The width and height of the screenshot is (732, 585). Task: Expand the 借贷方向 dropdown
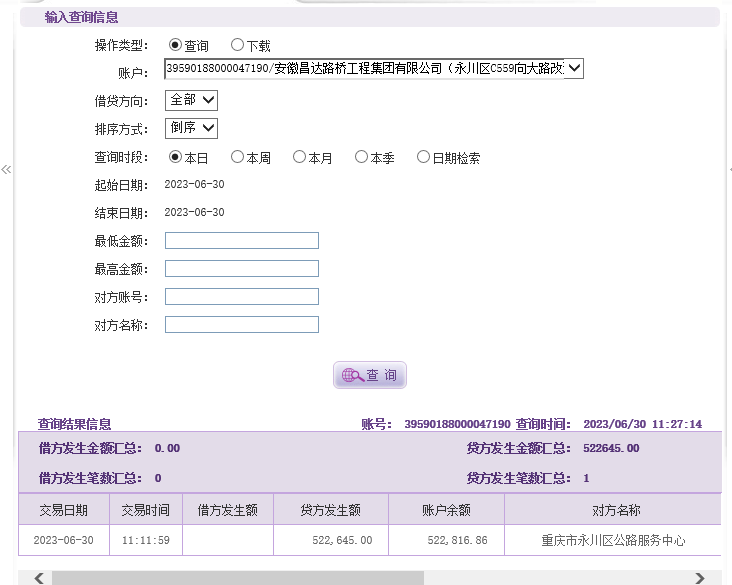(191, 100)
